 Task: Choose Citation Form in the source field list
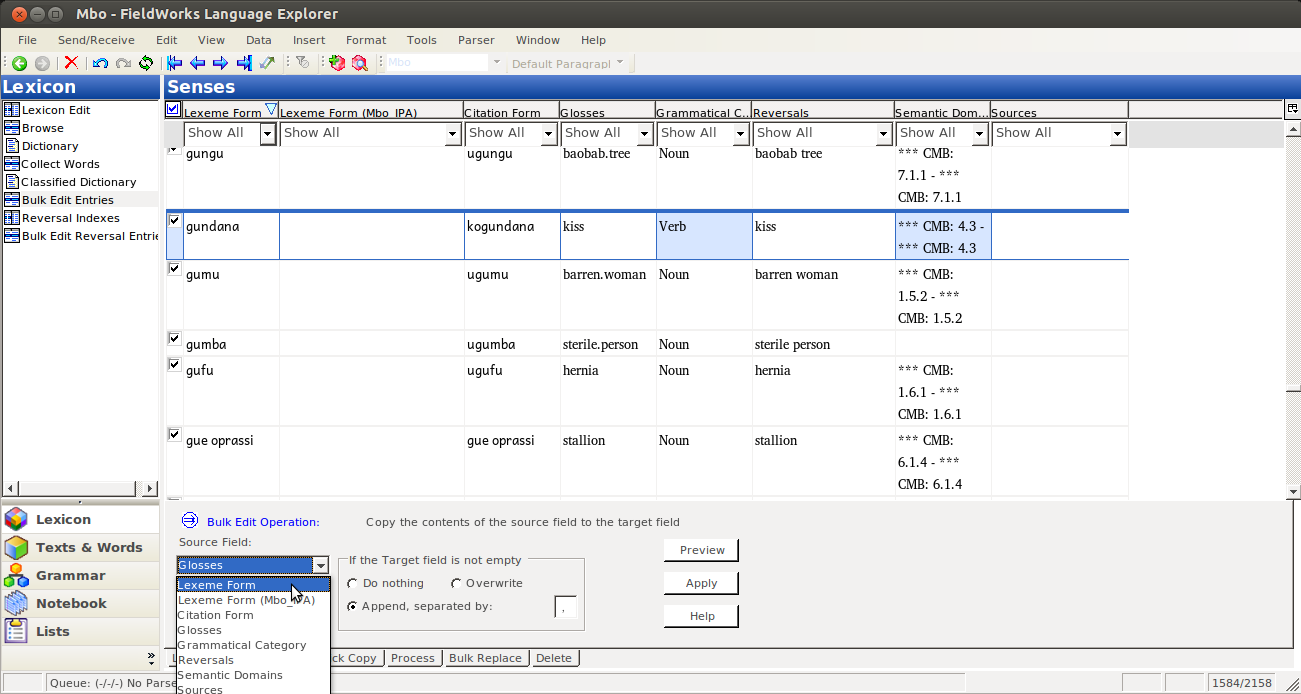coord(253,615)
